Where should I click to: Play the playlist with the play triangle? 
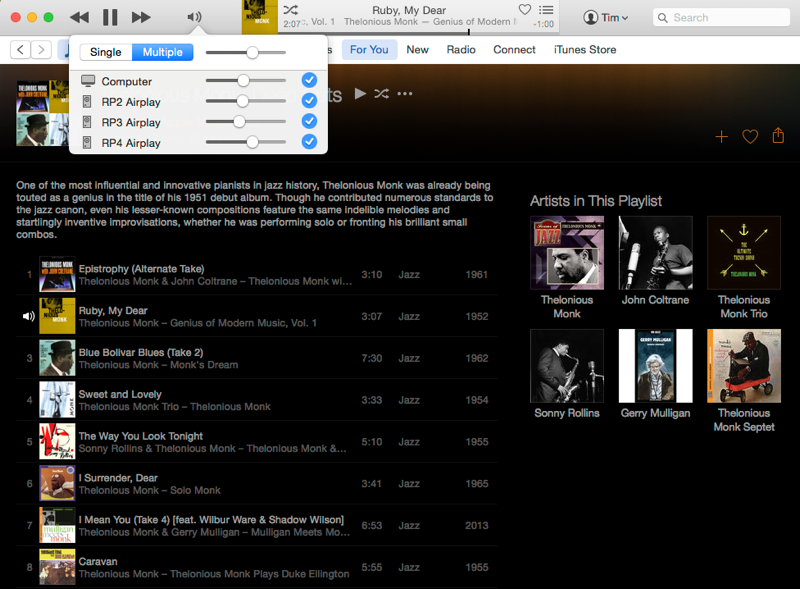pyautogui.click(x=360, y=93)
